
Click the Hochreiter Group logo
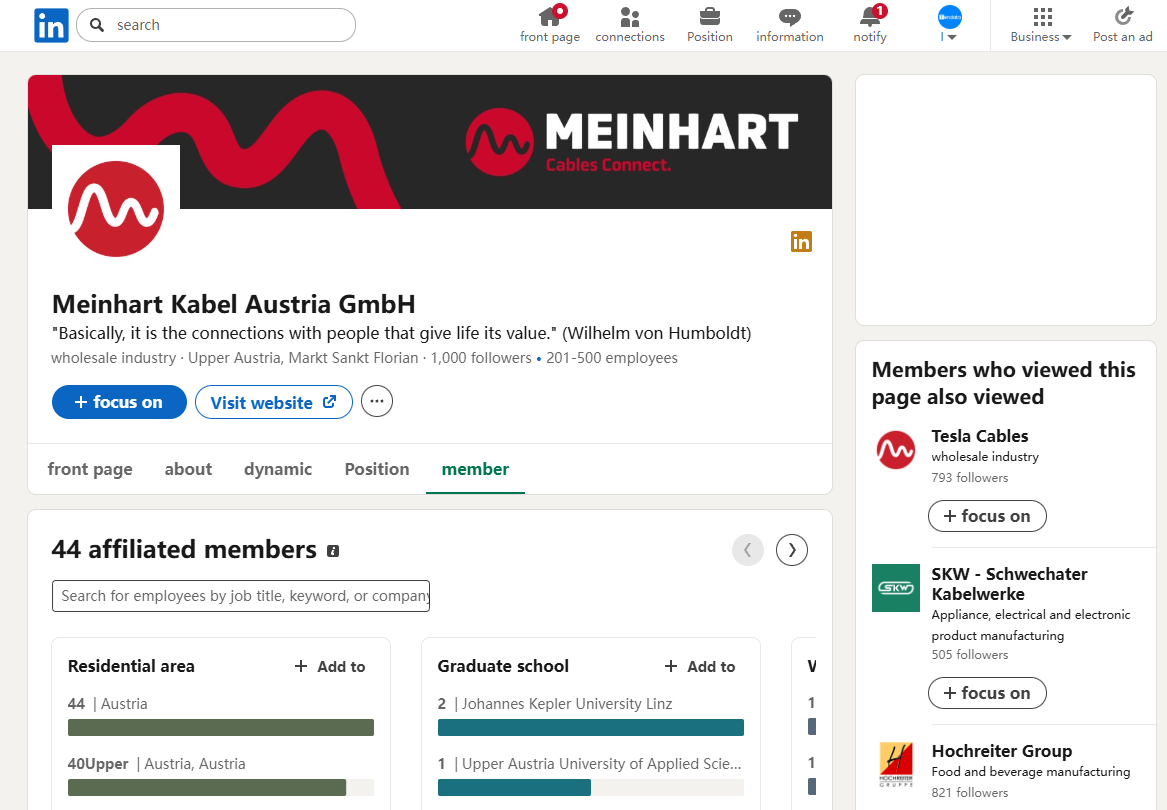click(895, 764)
